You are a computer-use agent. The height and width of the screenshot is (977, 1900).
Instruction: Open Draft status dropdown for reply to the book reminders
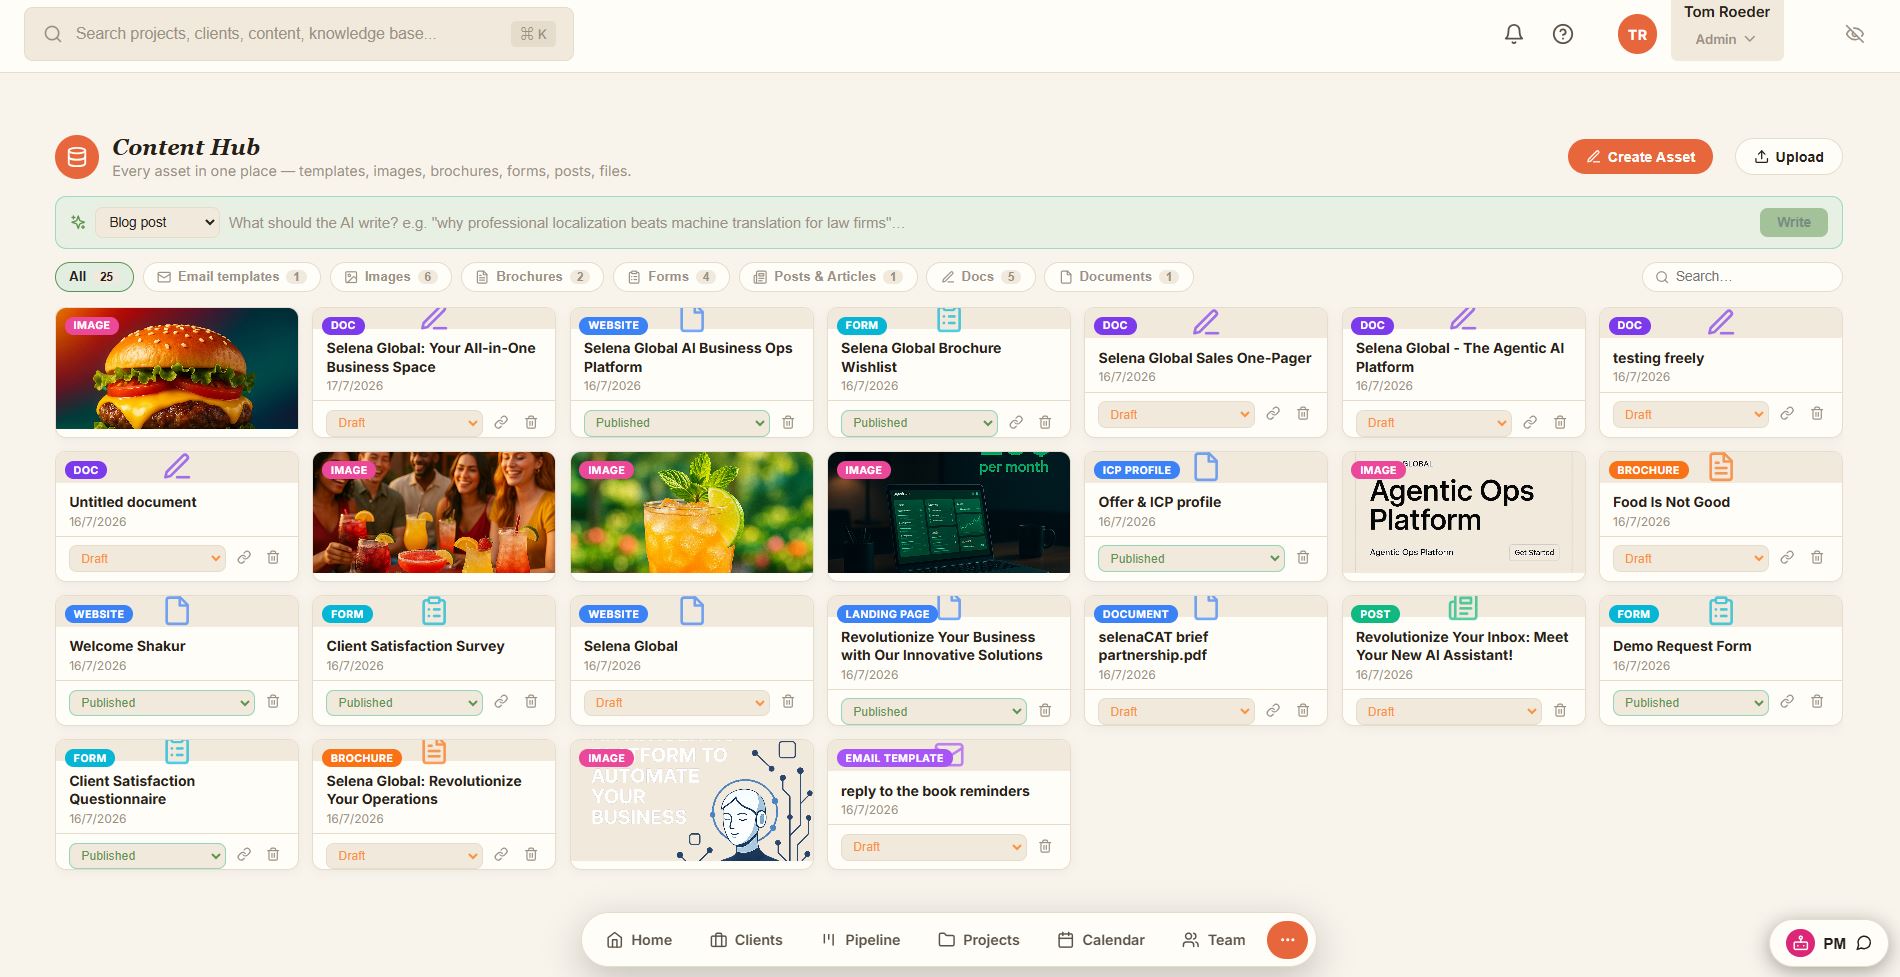(x=934, y=847)
